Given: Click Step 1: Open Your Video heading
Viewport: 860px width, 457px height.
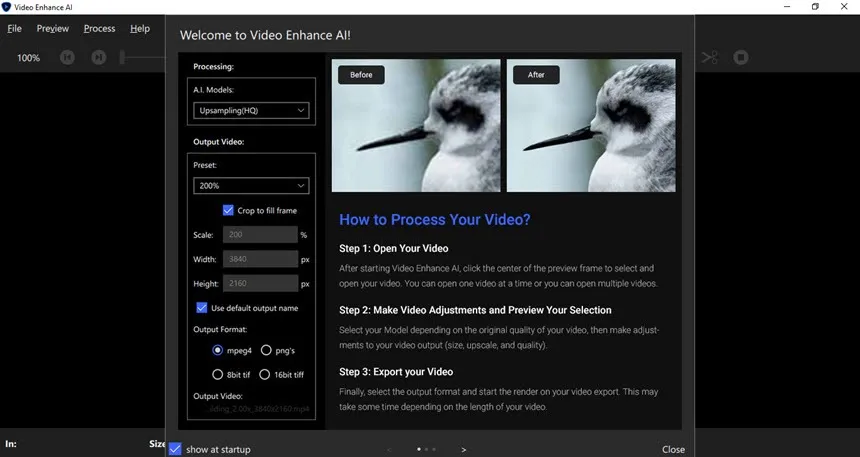Looking at the screenshot, I should tap(394, 249).
